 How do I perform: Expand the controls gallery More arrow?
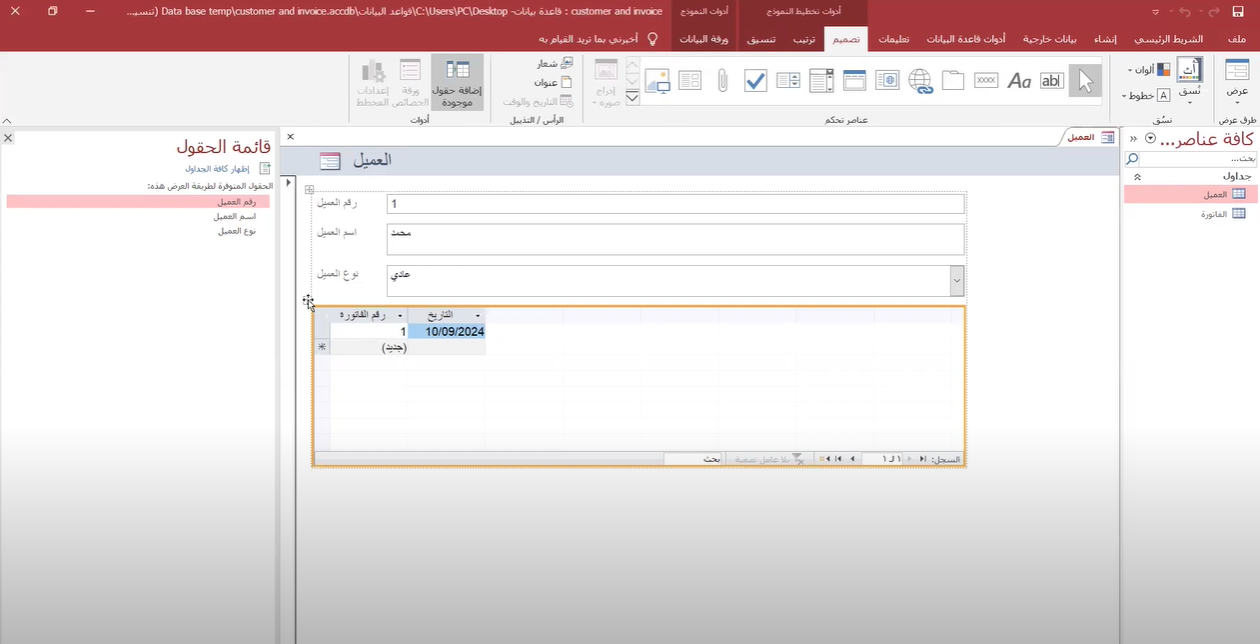[632, 98]
